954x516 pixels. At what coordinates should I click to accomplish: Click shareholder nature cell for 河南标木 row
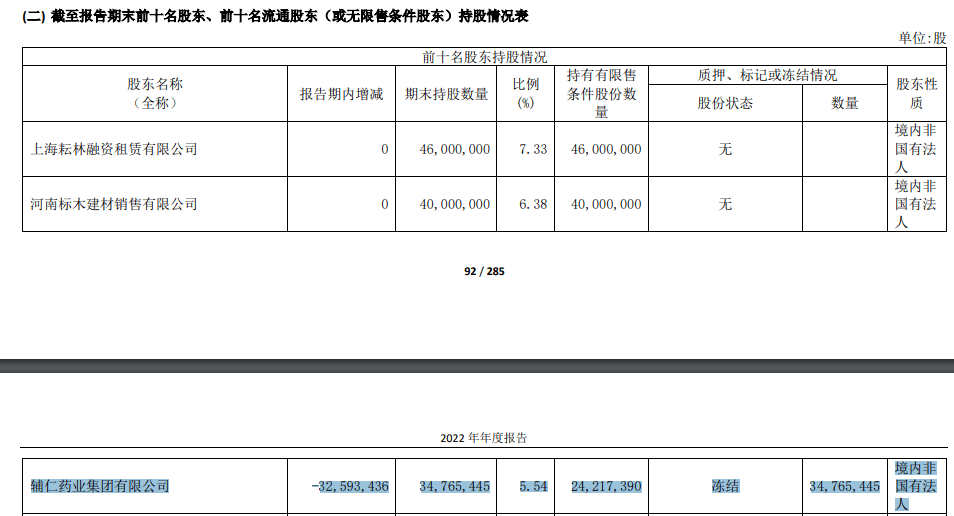pos(916,204)
